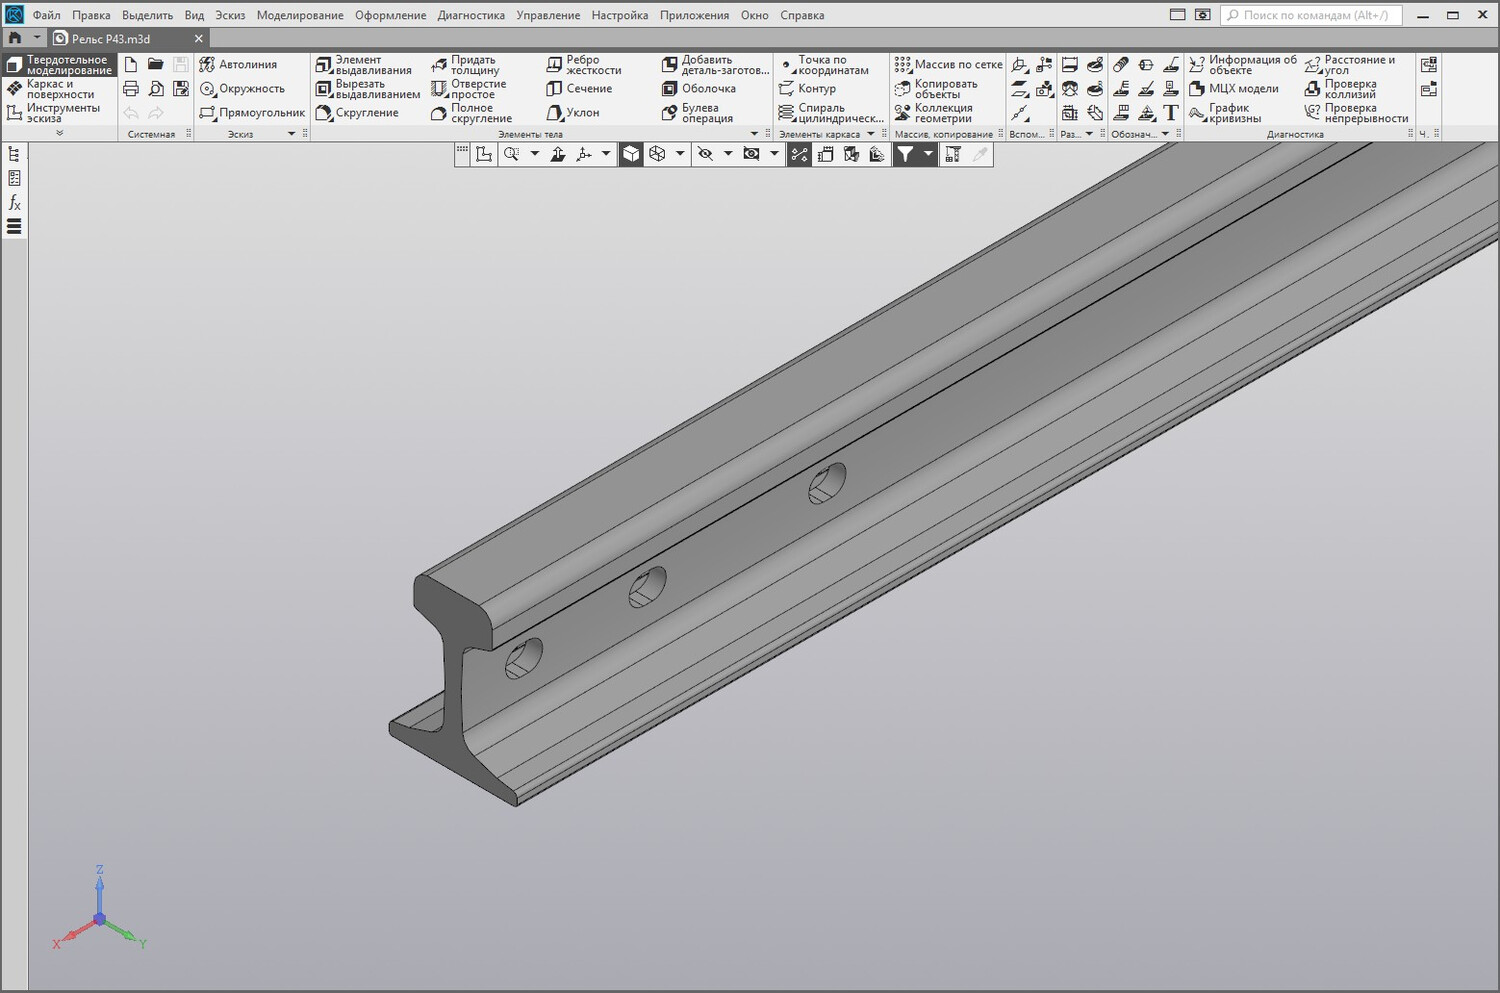The height and width of the screenshot is (993, 1500).
Task: Choose Вырезать выдавливанием
Action: pyautogui.click(x=368, y=89)
